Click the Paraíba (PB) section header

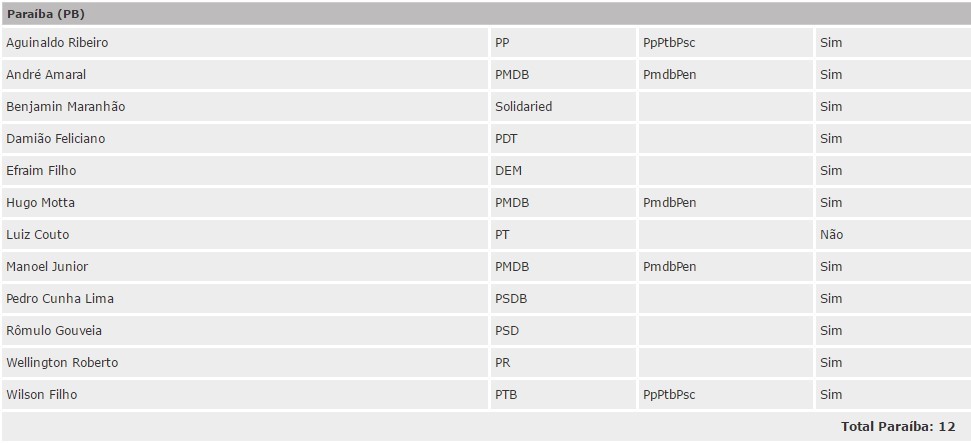[486, 14]
